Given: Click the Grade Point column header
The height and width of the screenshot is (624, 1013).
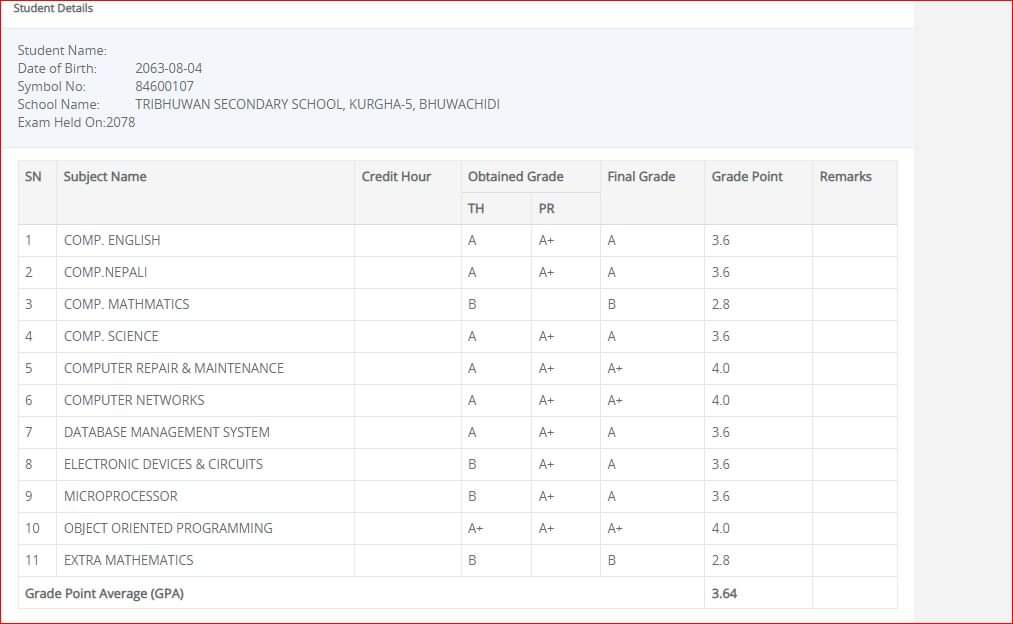Looking at the screenshot, I should (747, 177).
